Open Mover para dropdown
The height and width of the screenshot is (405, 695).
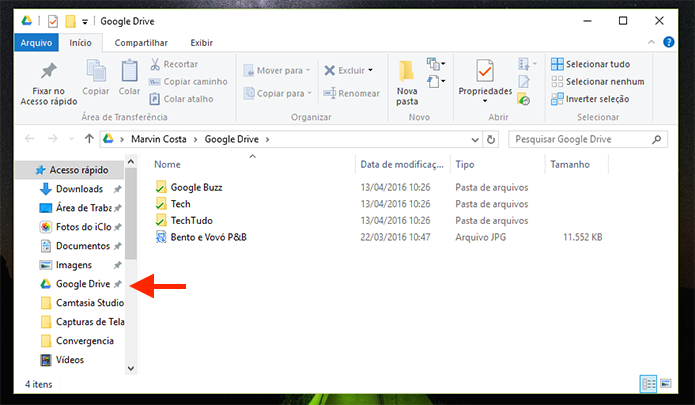[x=277, y=70]
